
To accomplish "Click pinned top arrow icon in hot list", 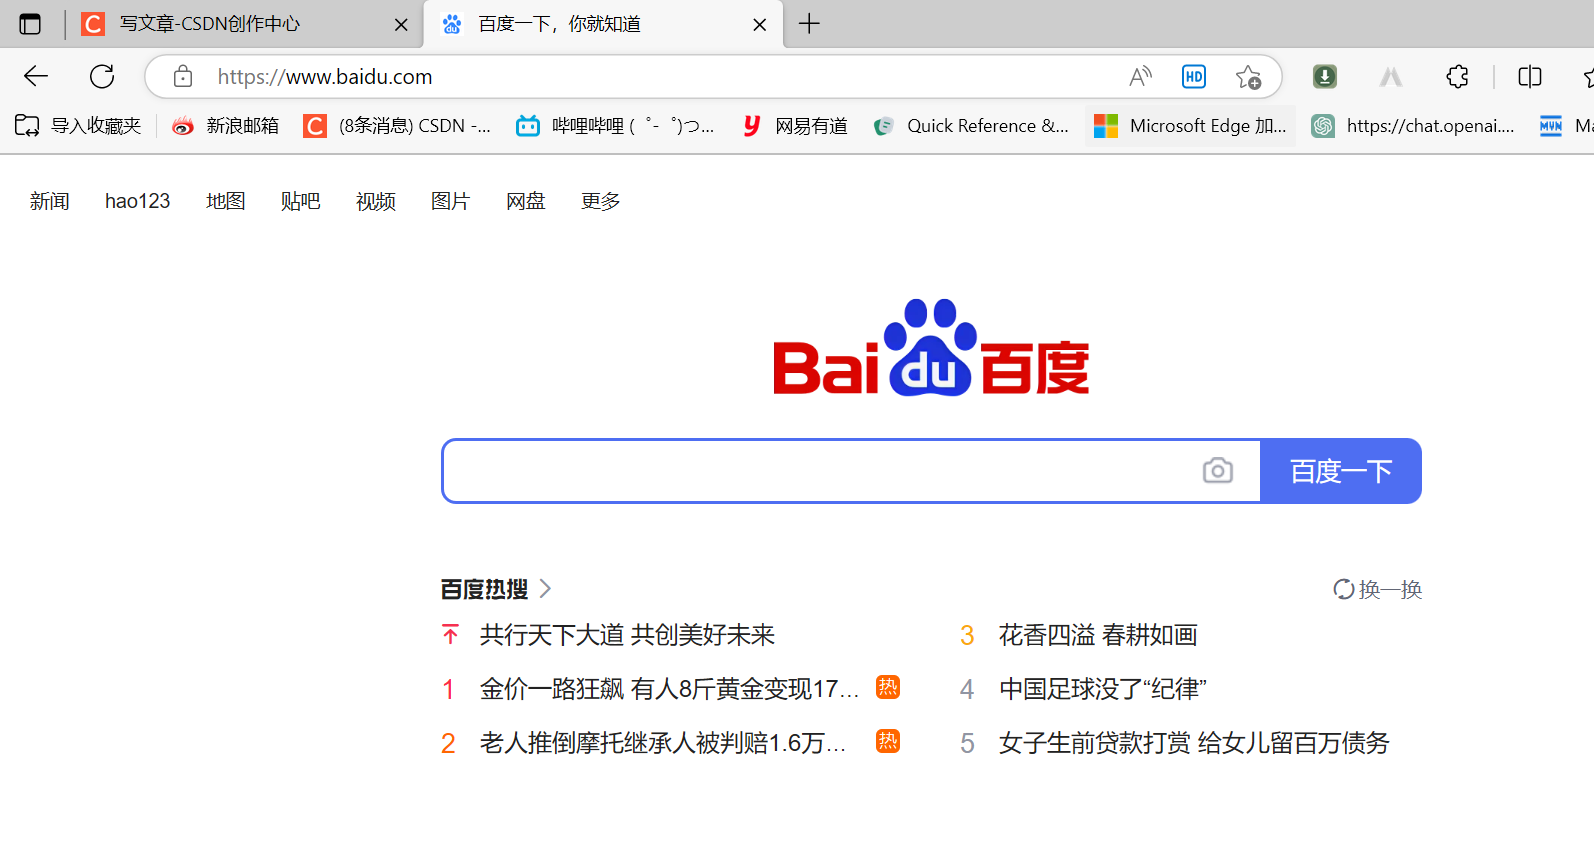I will tap(451, 635).
